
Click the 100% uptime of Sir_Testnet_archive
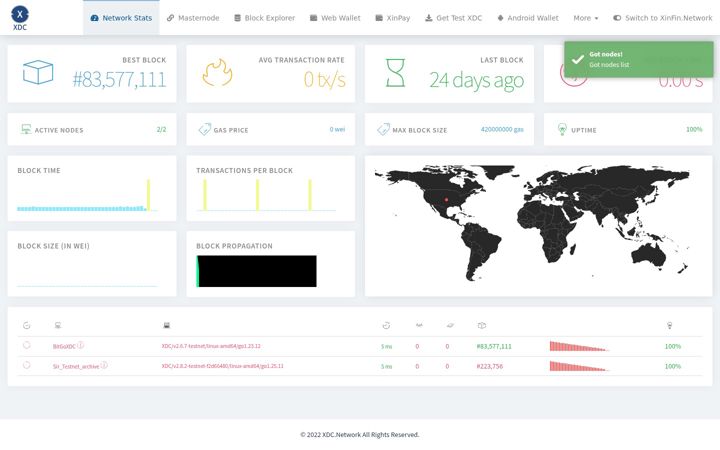tap(673, 366)
